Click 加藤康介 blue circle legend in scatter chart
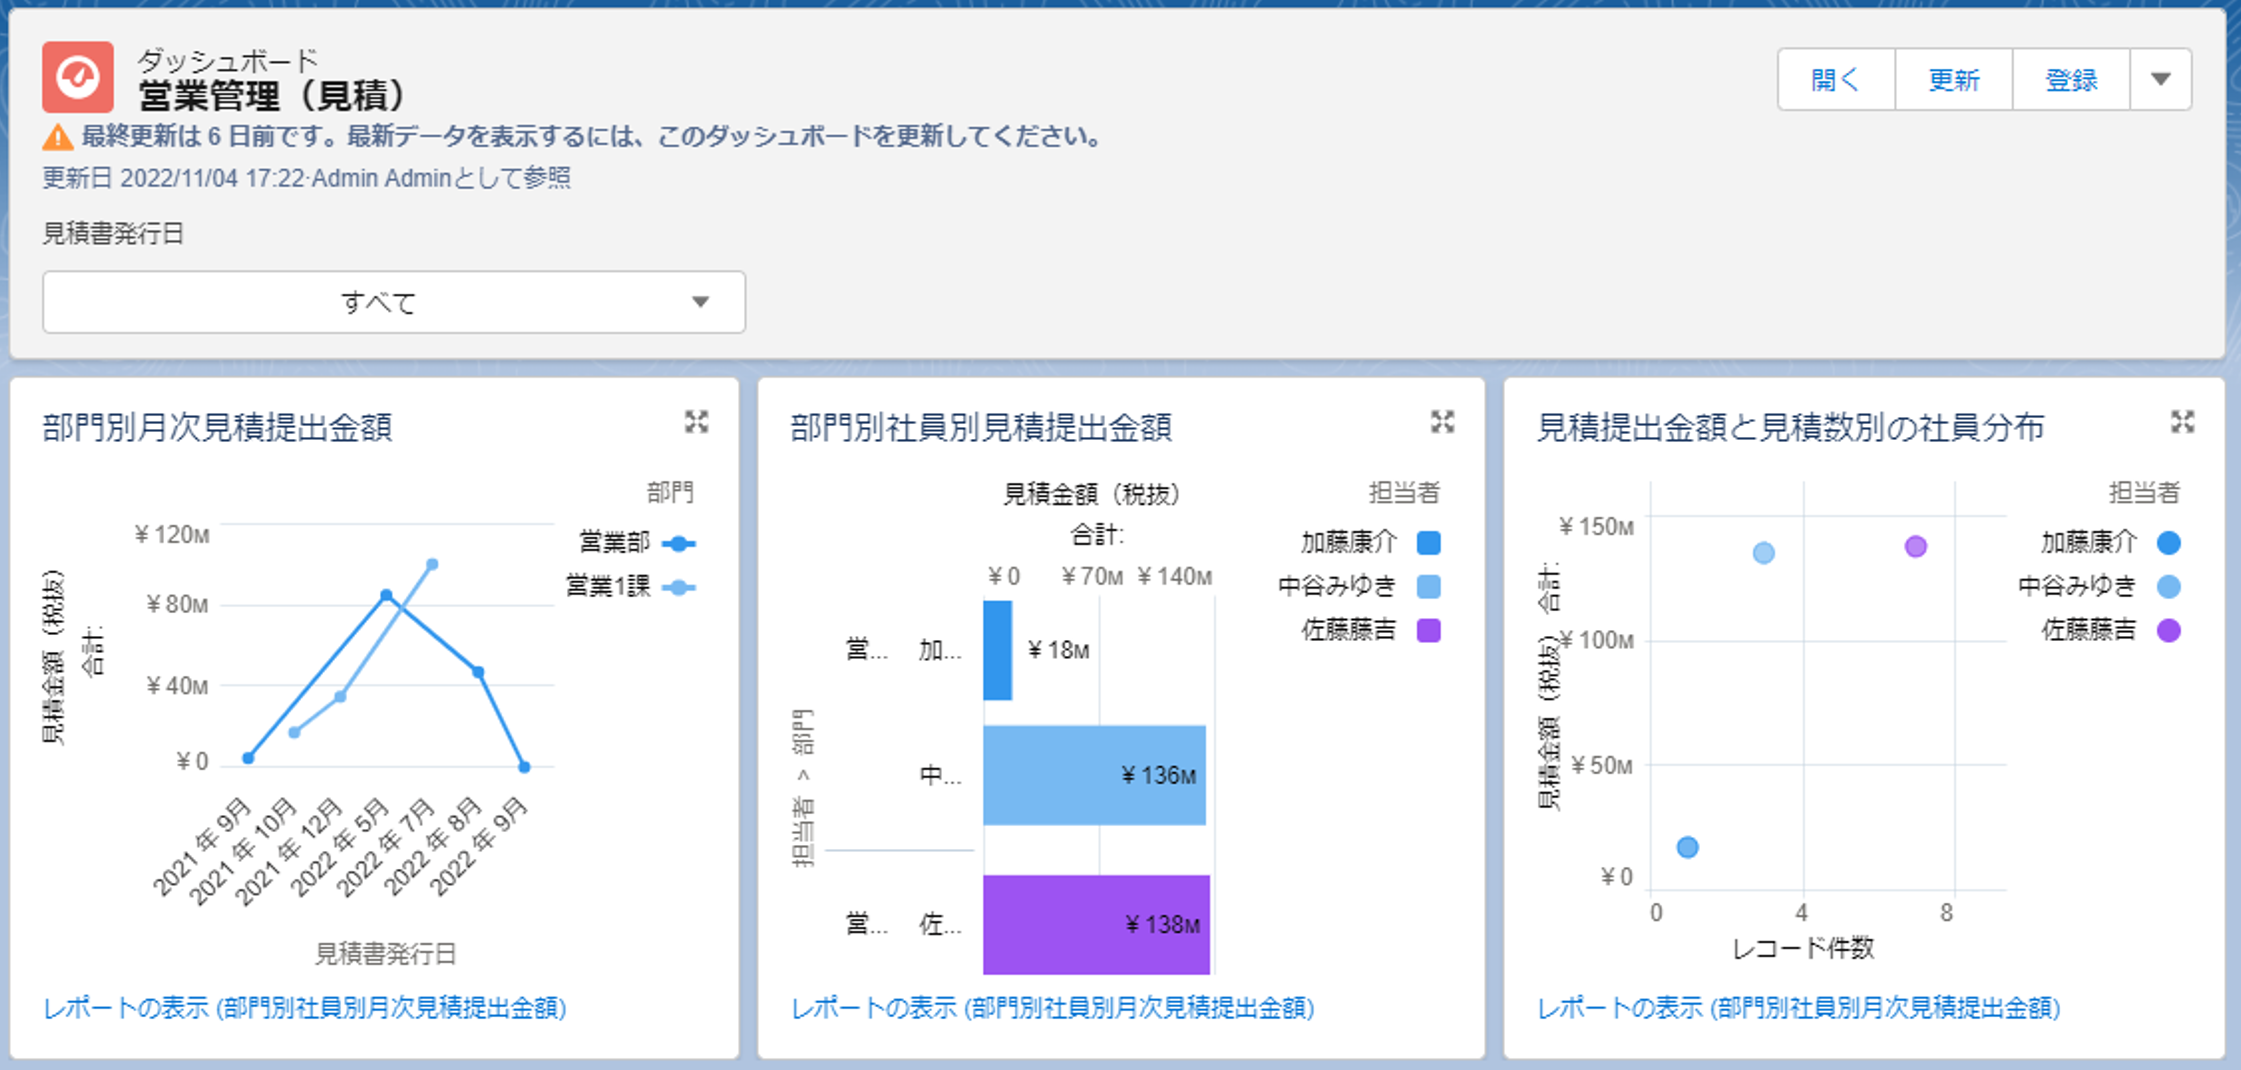Image resolution: width=2241 pixels, height=1070 pixels. pyautogui.click(x=2169, y=543)
